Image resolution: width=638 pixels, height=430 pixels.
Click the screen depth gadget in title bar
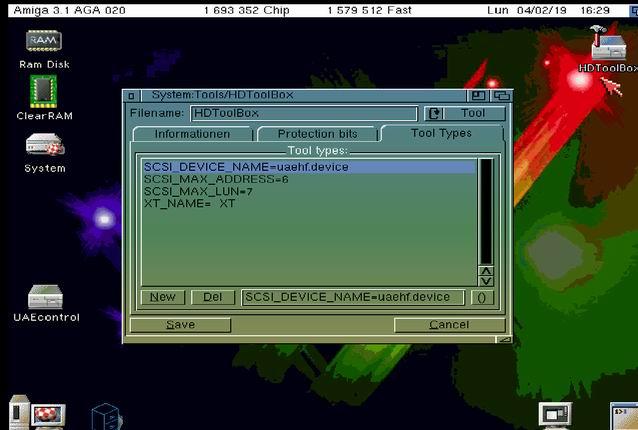[634, 11]
